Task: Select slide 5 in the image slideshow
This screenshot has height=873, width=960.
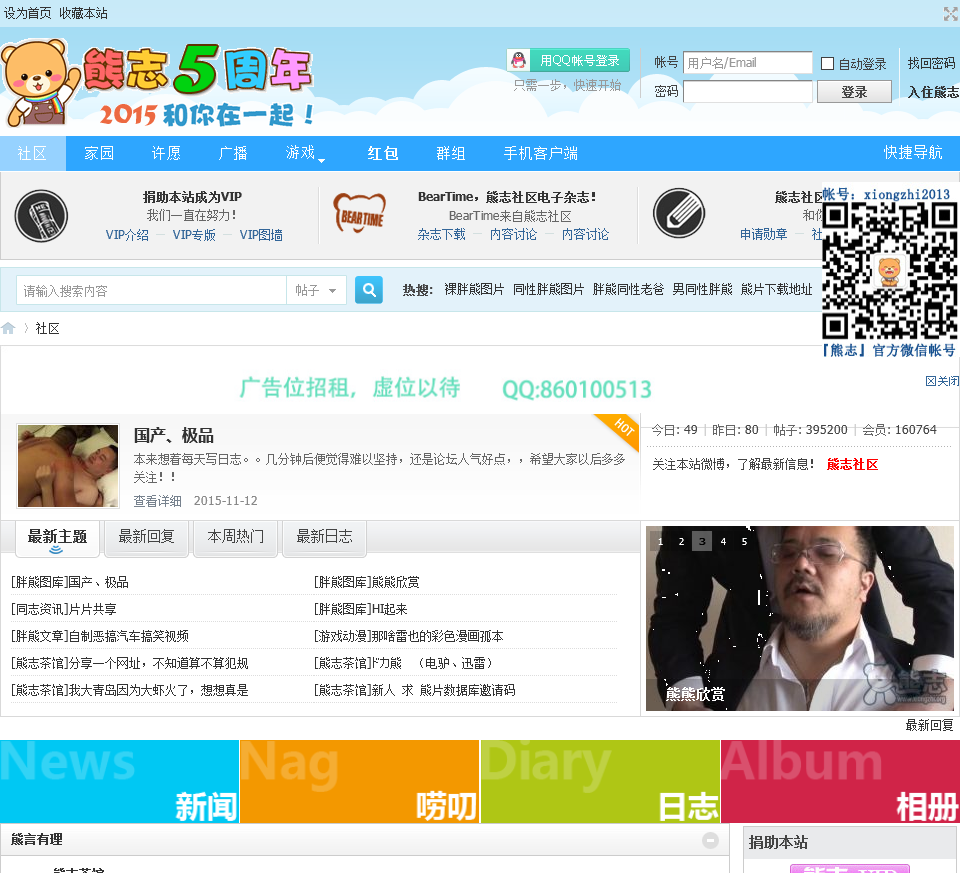Action: (x=744, y=541)
